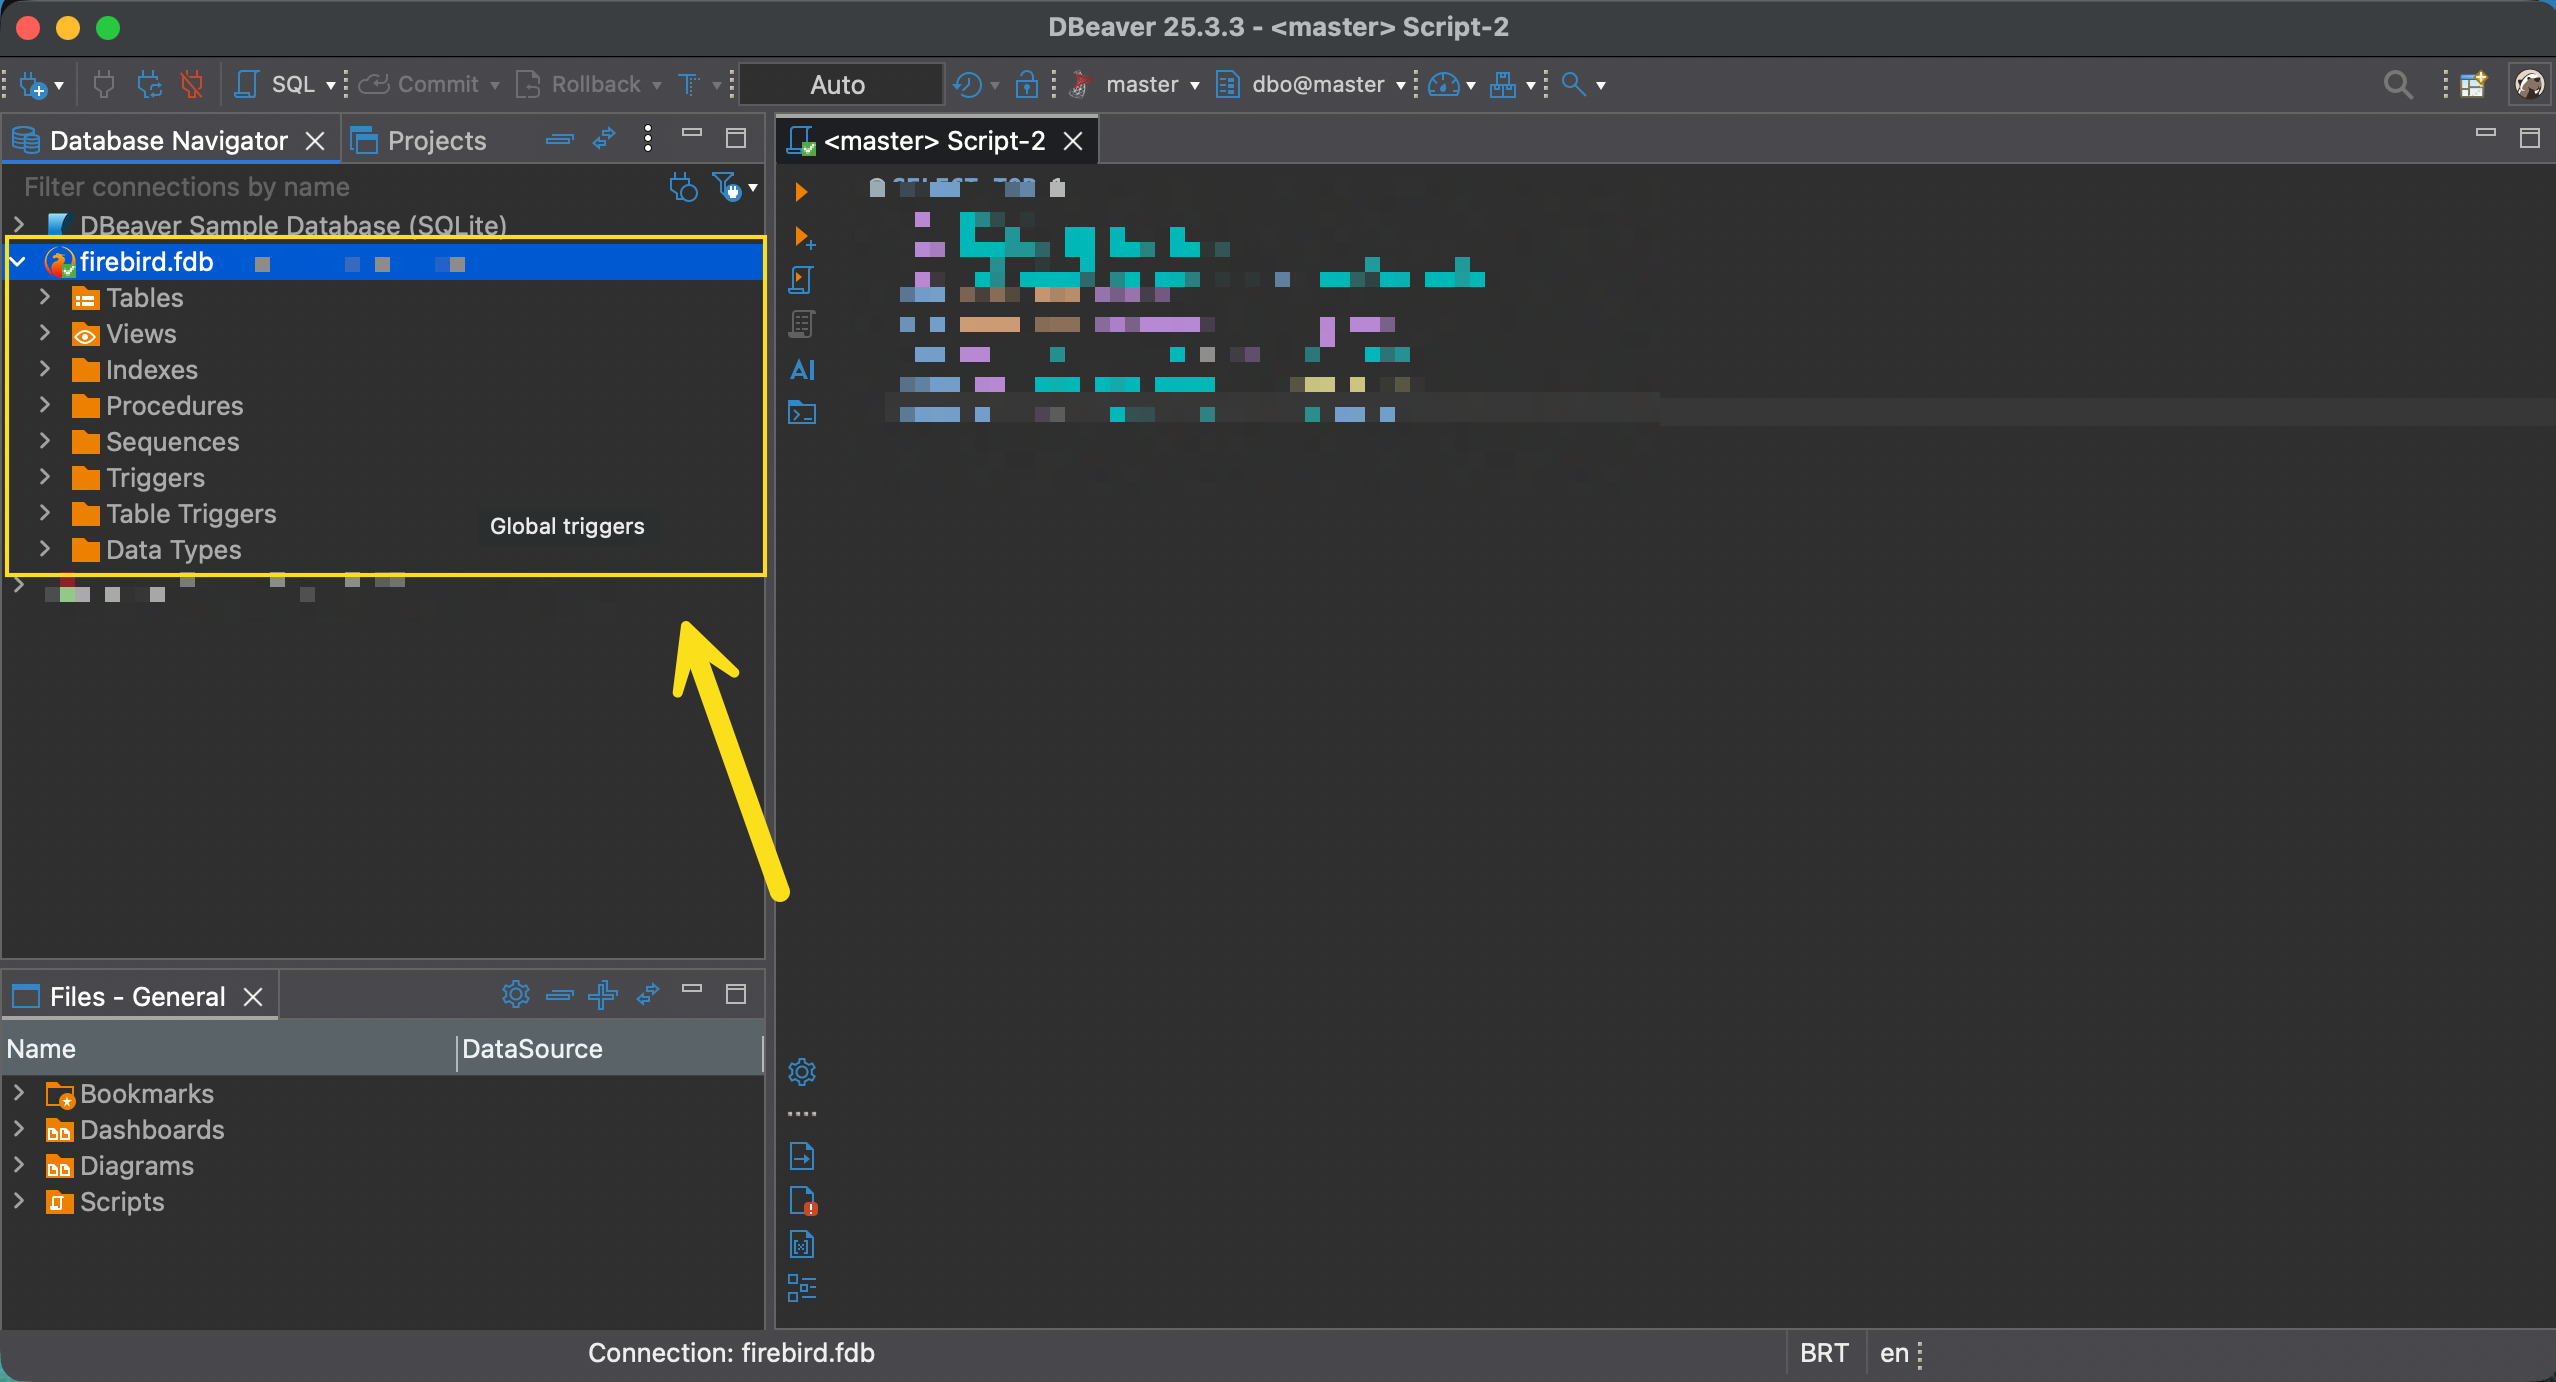Image resolution: width=2556 pixels, height=1382 pixels.
Task: Collapse the firebird.fdb connection node
Action: [18, 262]
